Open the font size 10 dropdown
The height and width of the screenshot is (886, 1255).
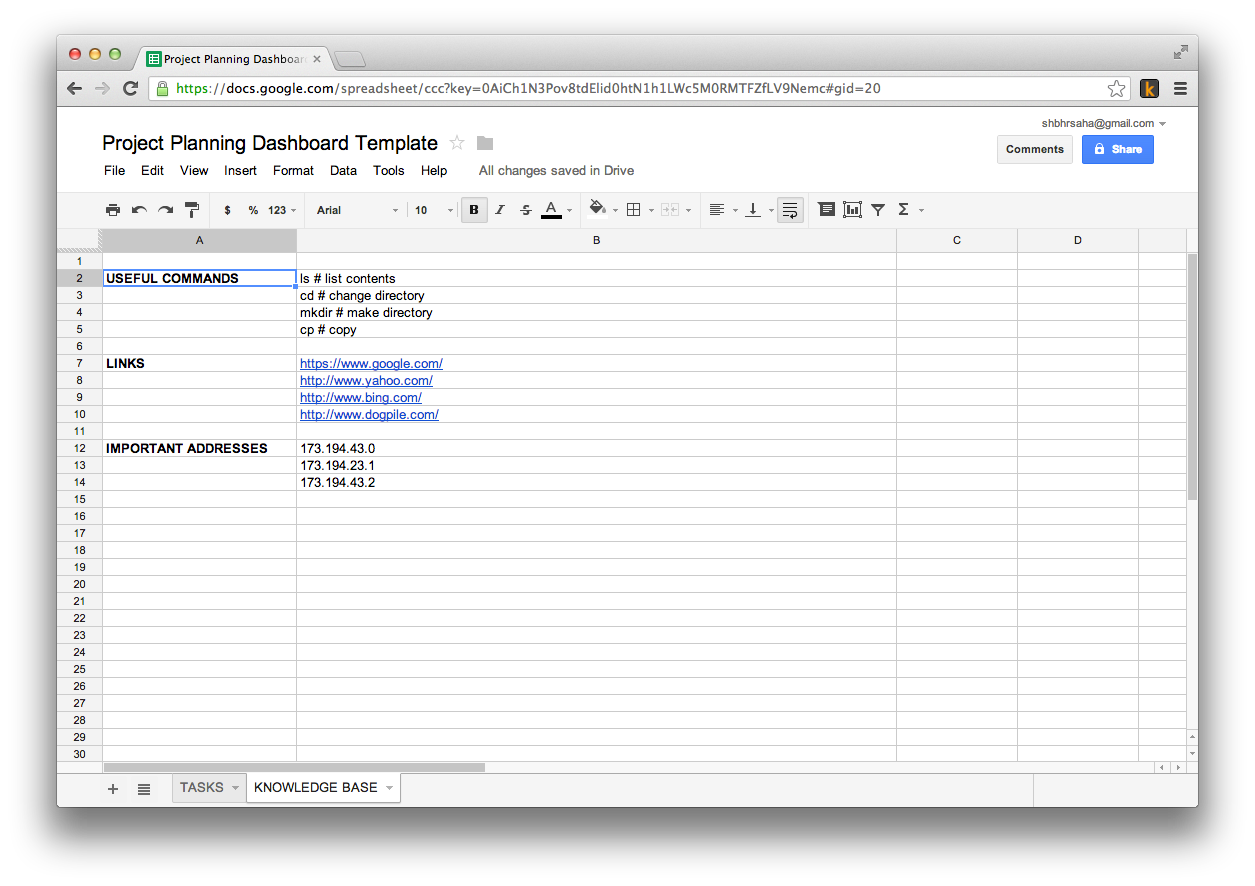[x=434, y=210]
